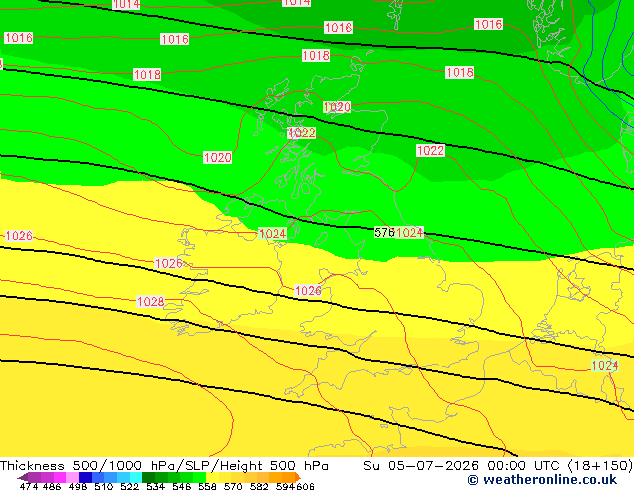
Task: Click the 1026 label over the Irish Sea
Action: click(x=308, y=290)
